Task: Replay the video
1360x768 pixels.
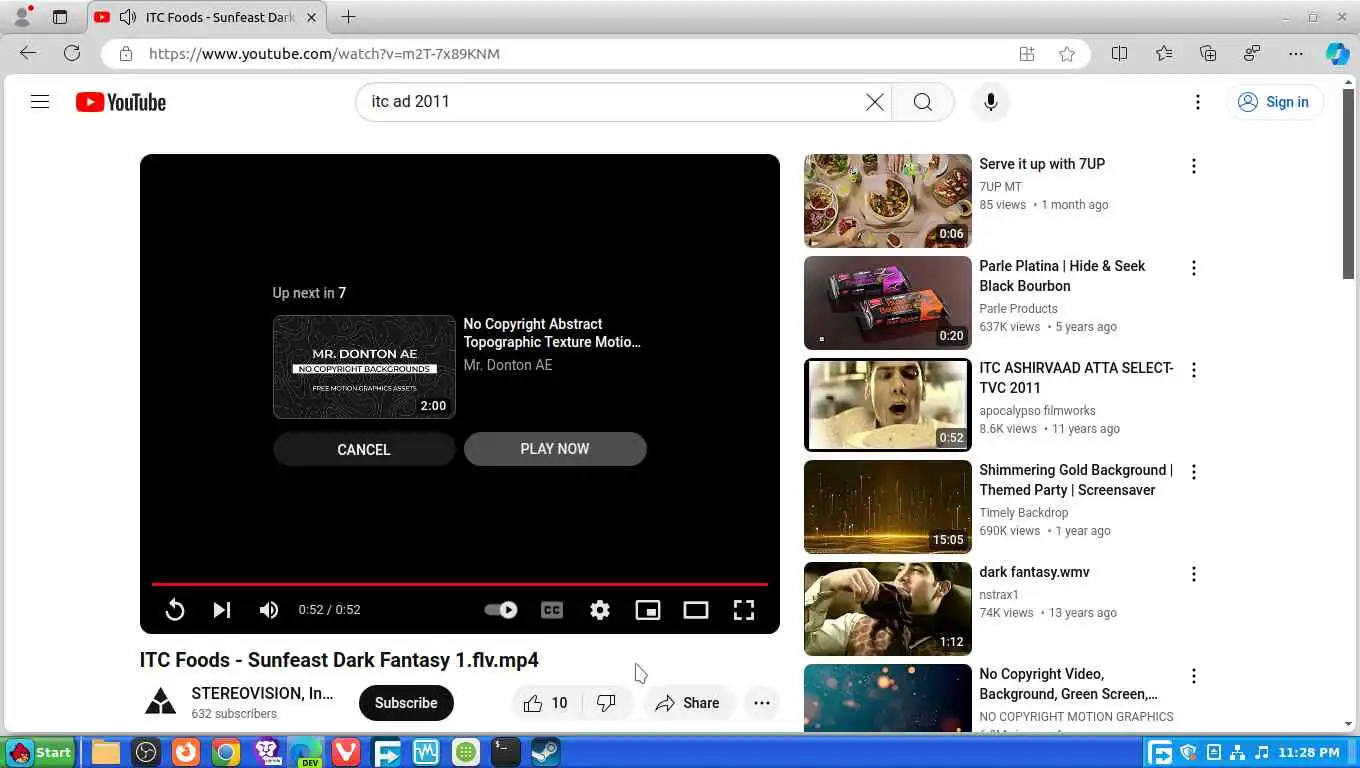Action: [x=174, y=610]
